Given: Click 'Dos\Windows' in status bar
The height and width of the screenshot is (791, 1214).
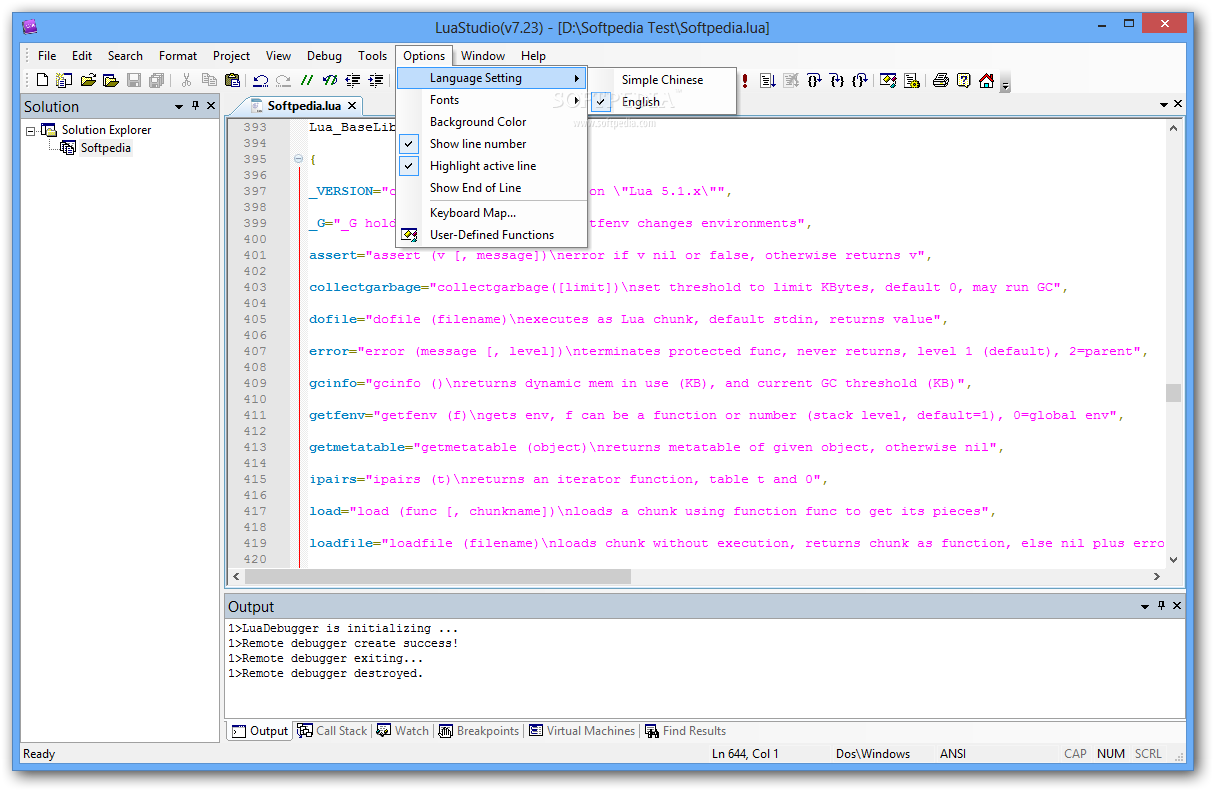Looking at the screenshot, I should [x=873, y=754].
